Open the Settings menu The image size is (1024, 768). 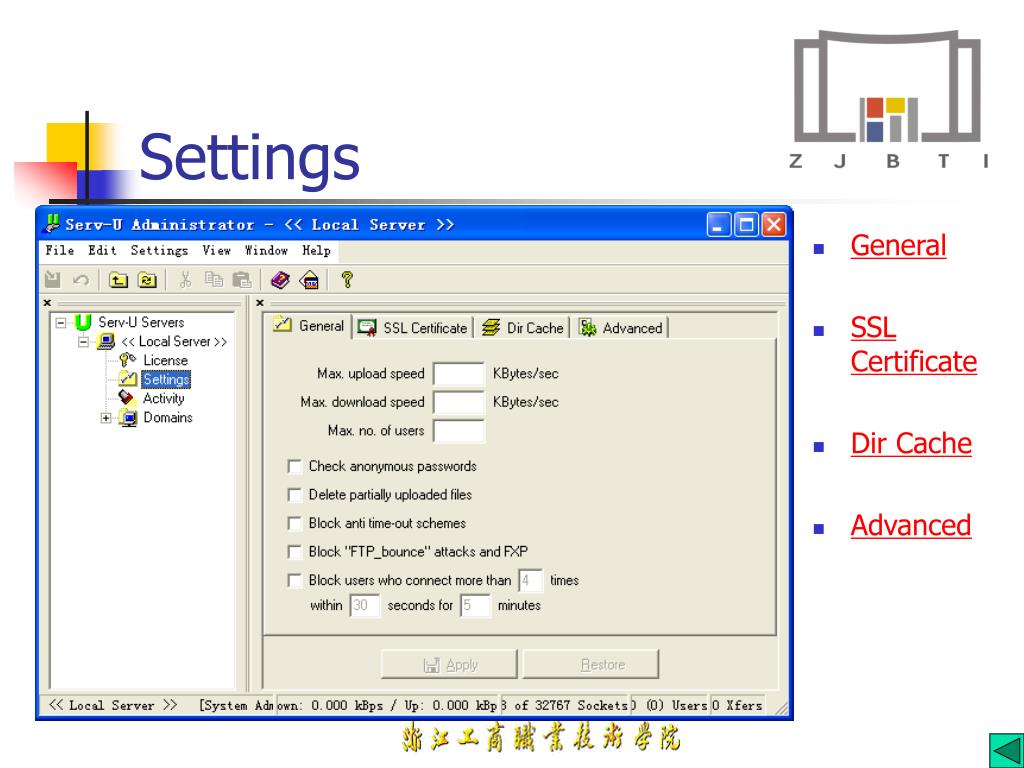159,251
